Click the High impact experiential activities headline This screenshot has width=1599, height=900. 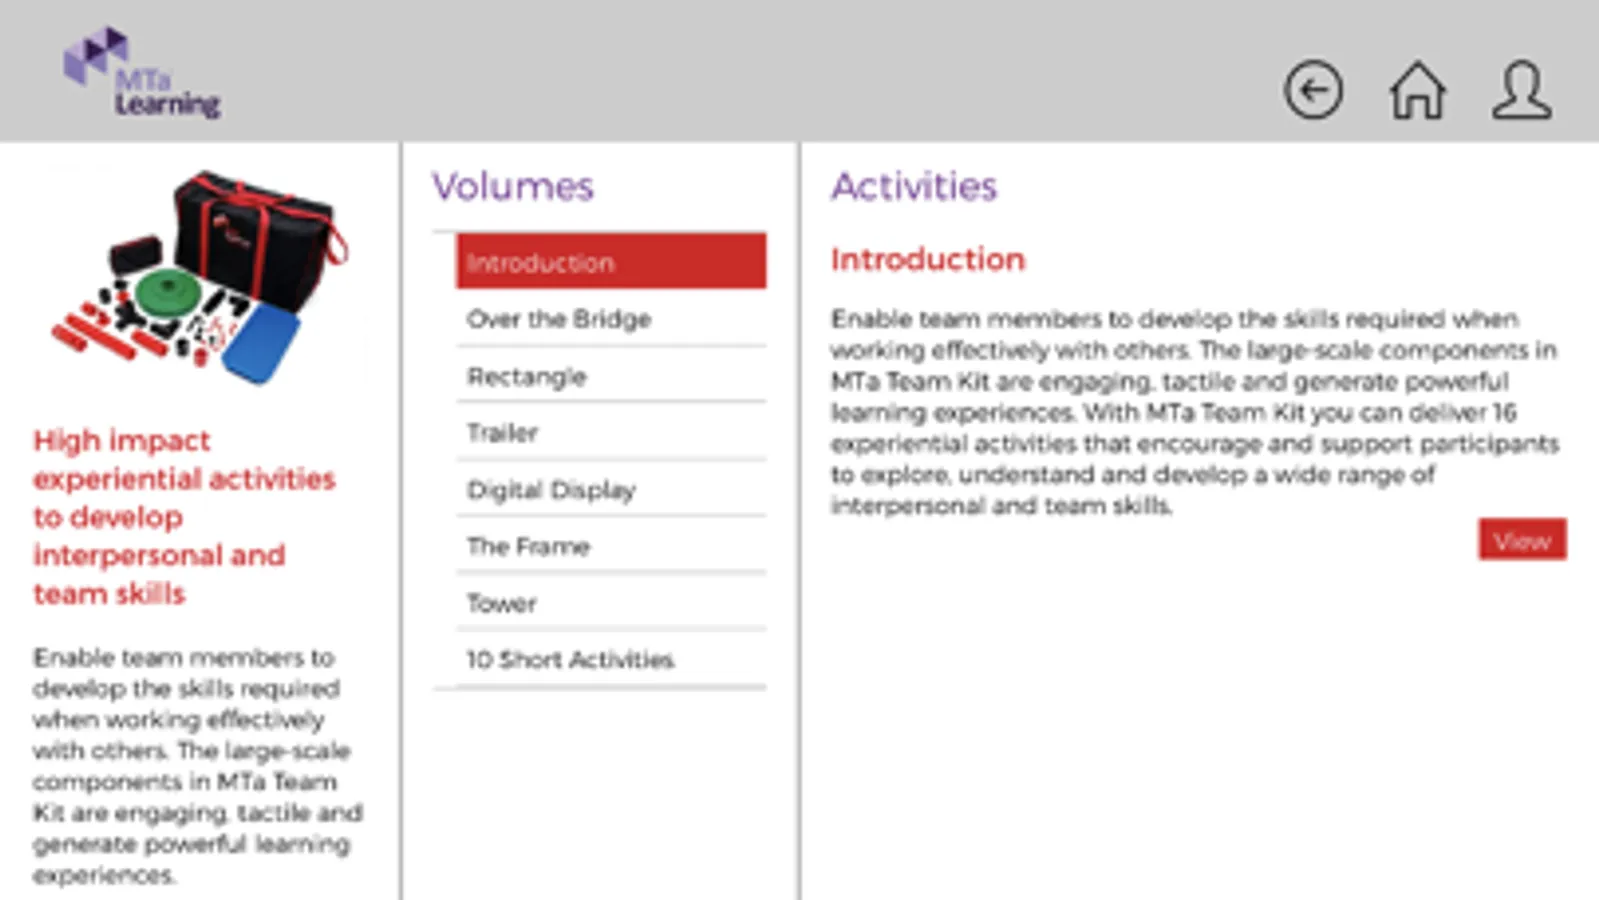(x=184, y=517)
